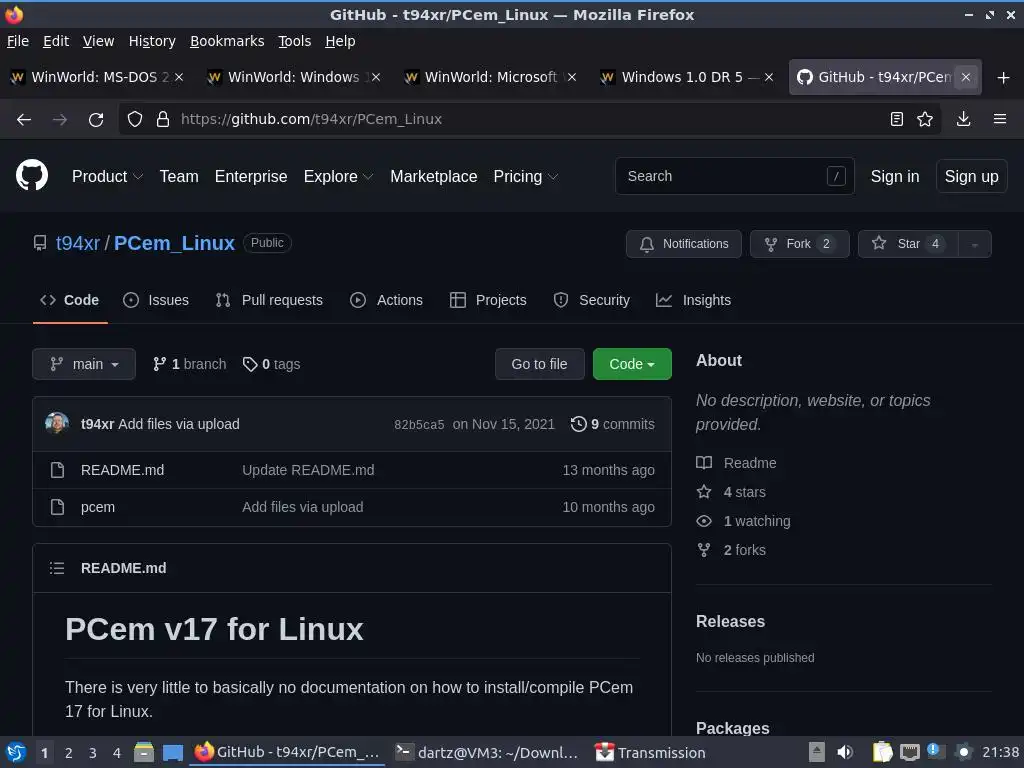Star the repository with the Star button
Viewport: 1024px width, 768px height.
pos(908,244)
